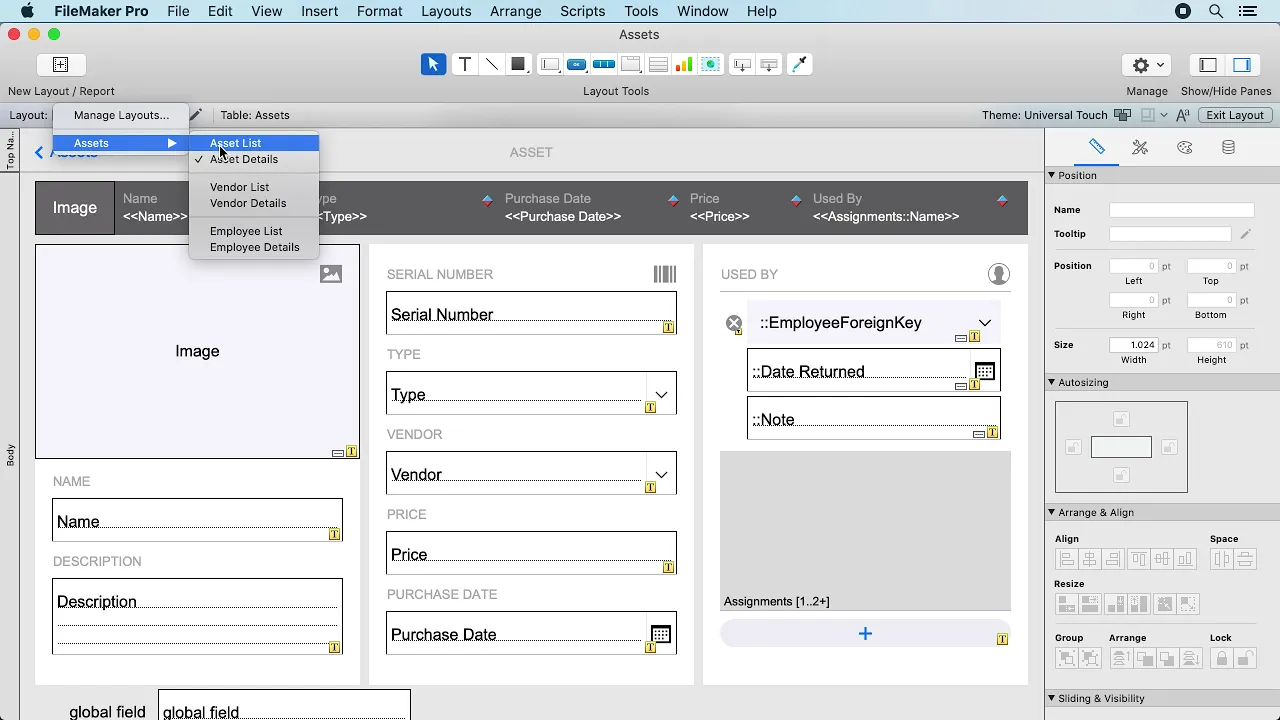Open the Arrange menu in menu bar
The height and width of the screenshot is (720, 1280).
click(x=516, y=11)
